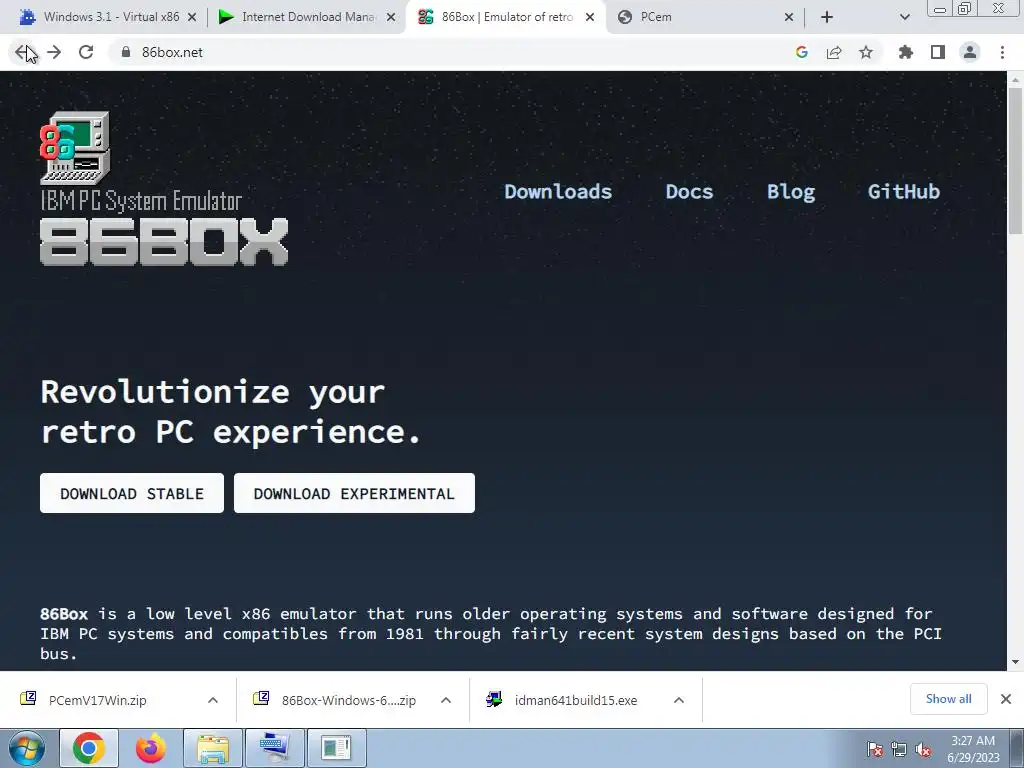Image resolution: width=1024 pixels, height=768 pixels.
Task: Click the Google icon in address bar
Action: point(802,52)
